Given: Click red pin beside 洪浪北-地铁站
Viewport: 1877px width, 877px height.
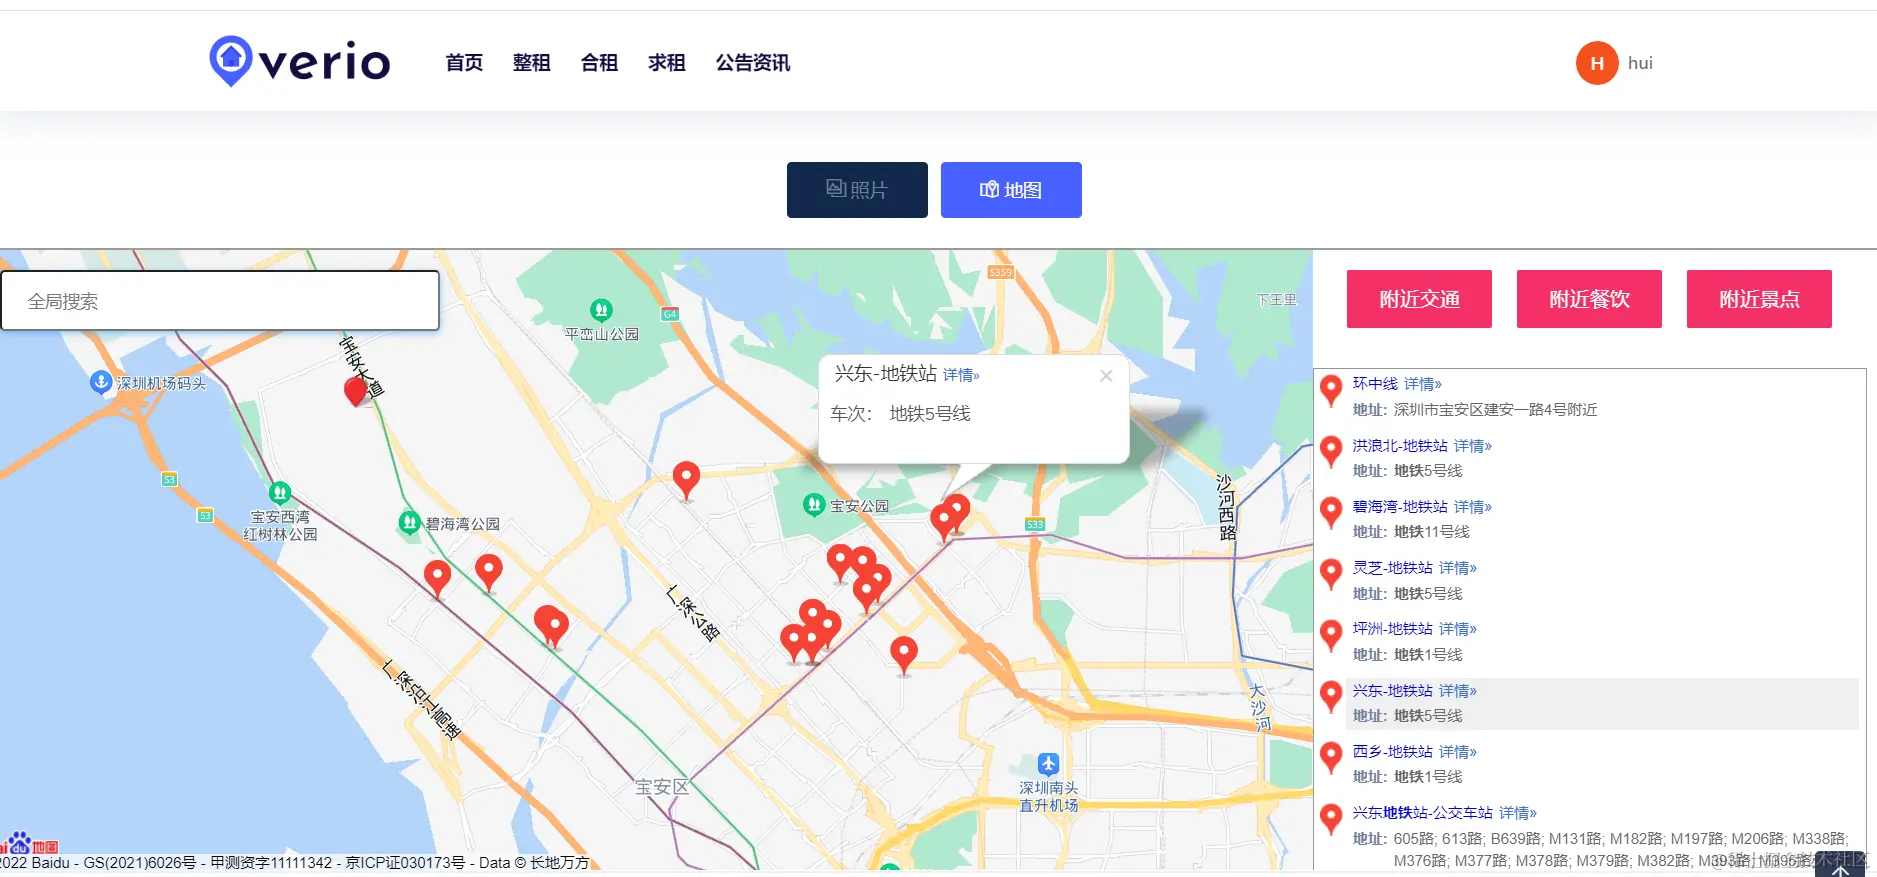Looking at the screenshot, I should [1331, 452].
